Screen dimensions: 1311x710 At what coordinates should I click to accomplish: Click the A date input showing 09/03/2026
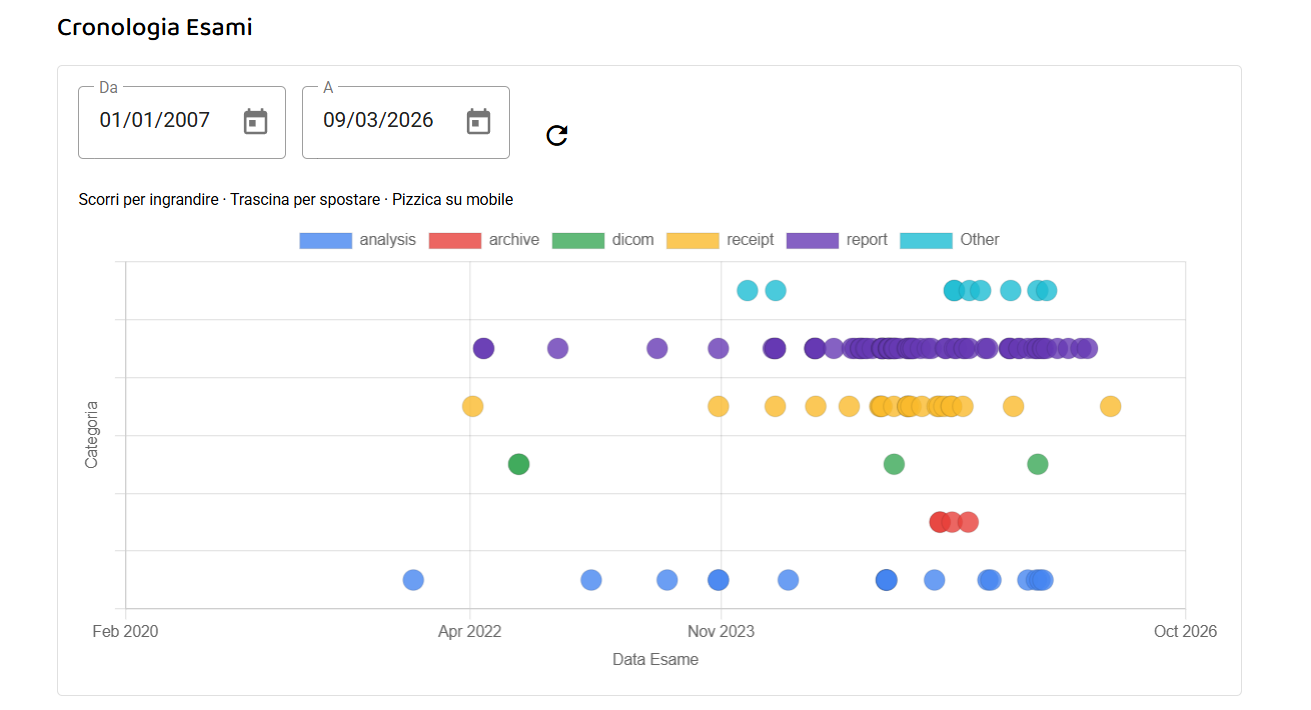point(378,121)
